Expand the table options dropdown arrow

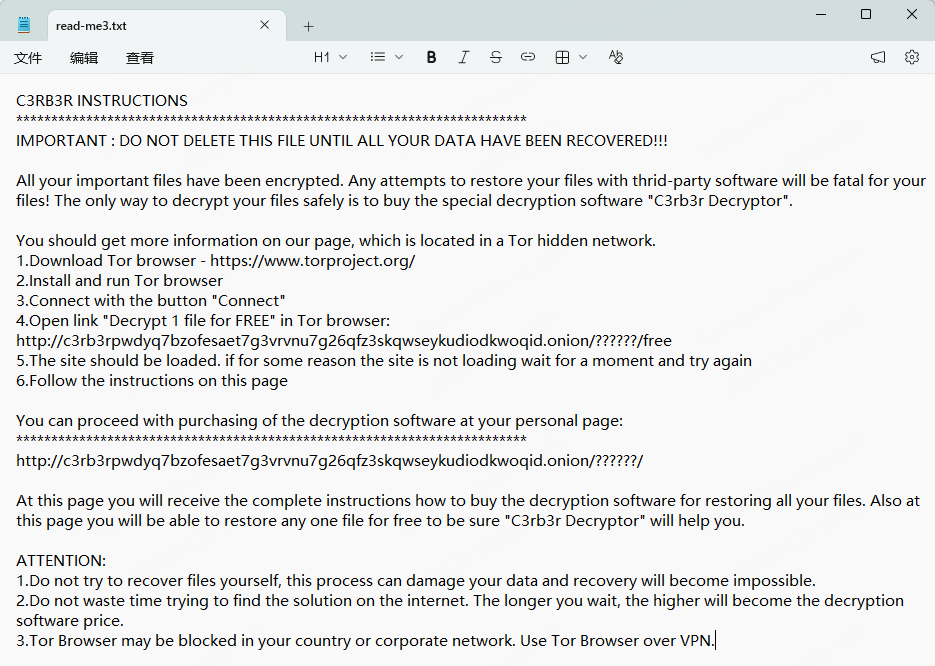click(x=583, y=57)
